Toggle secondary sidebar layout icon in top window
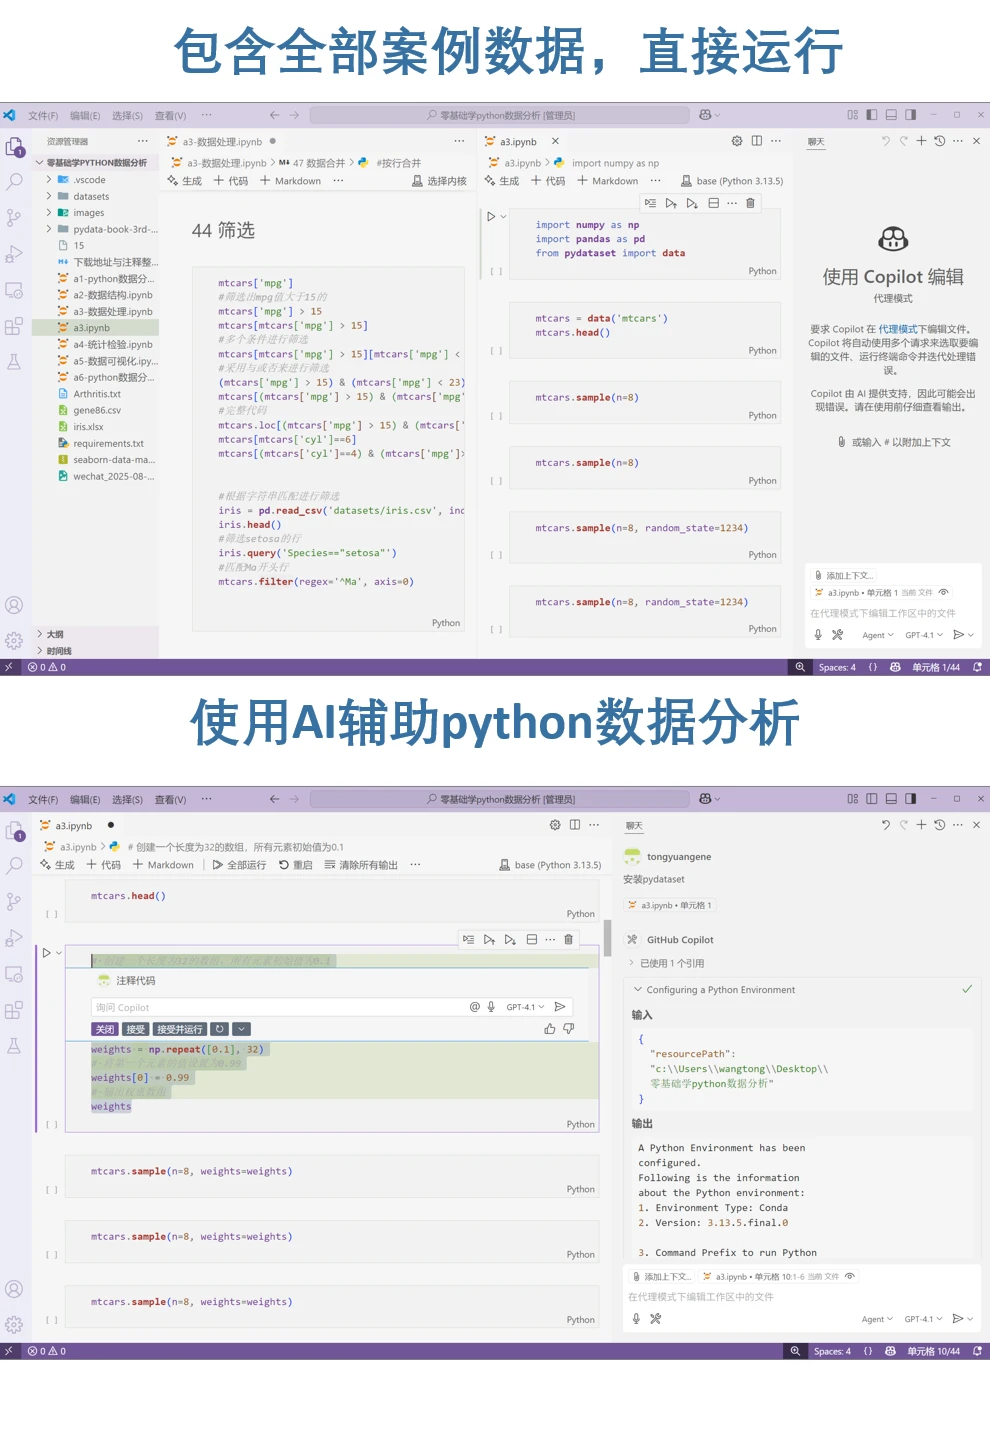 point(910,115)
